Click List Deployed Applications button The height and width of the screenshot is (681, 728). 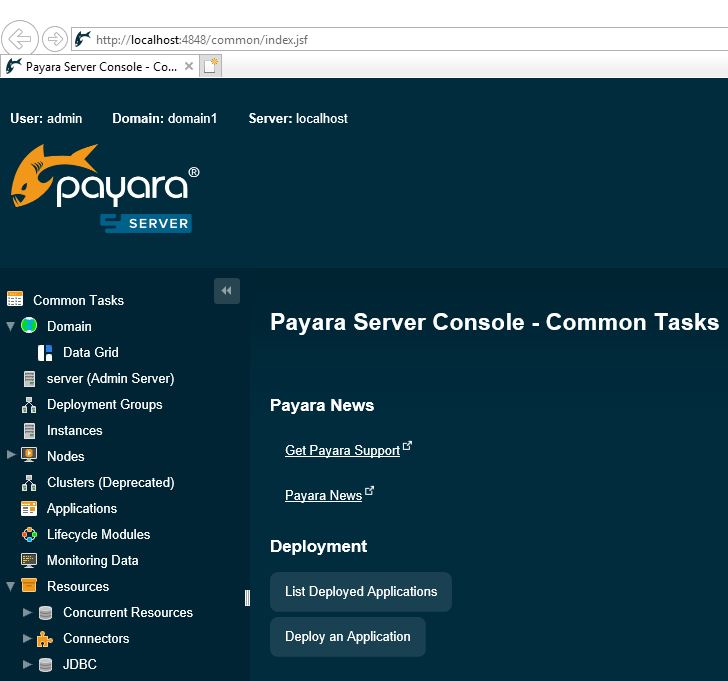click(361, 591)
